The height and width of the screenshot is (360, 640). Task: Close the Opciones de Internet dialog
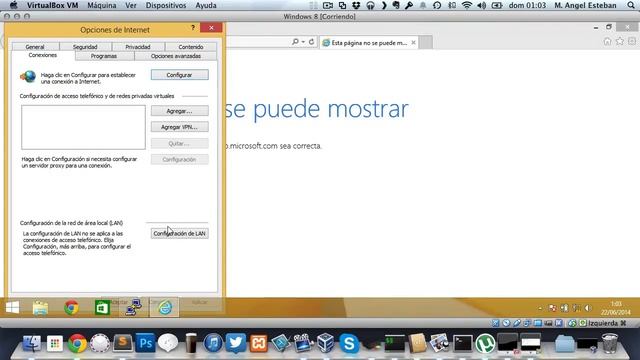[x=211, y=28]
